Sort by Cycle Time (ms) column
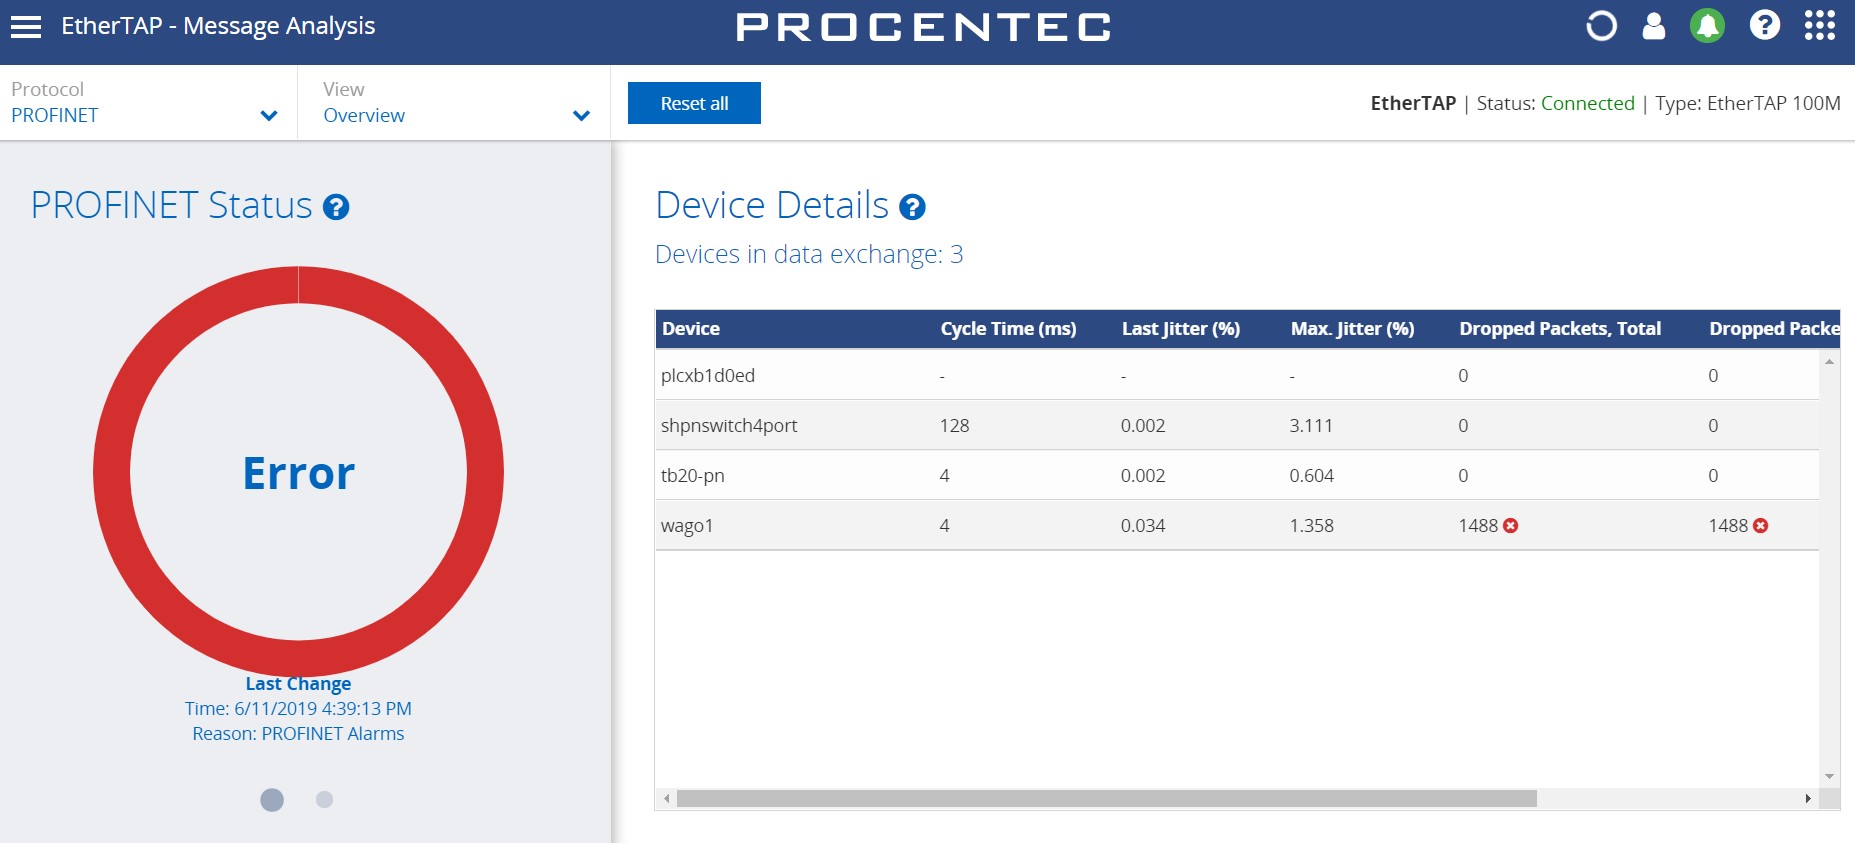The height and width of the screenshot is (843, 1855). coord(1008,329)
